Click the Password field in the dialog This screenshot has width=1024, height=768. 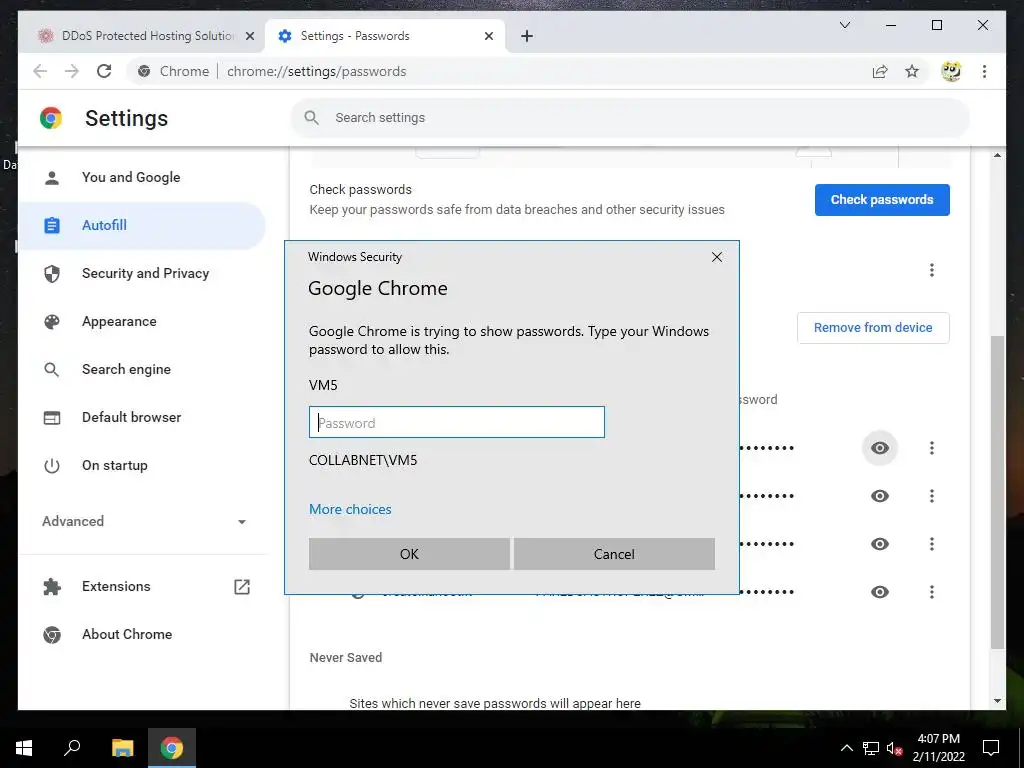456,423
